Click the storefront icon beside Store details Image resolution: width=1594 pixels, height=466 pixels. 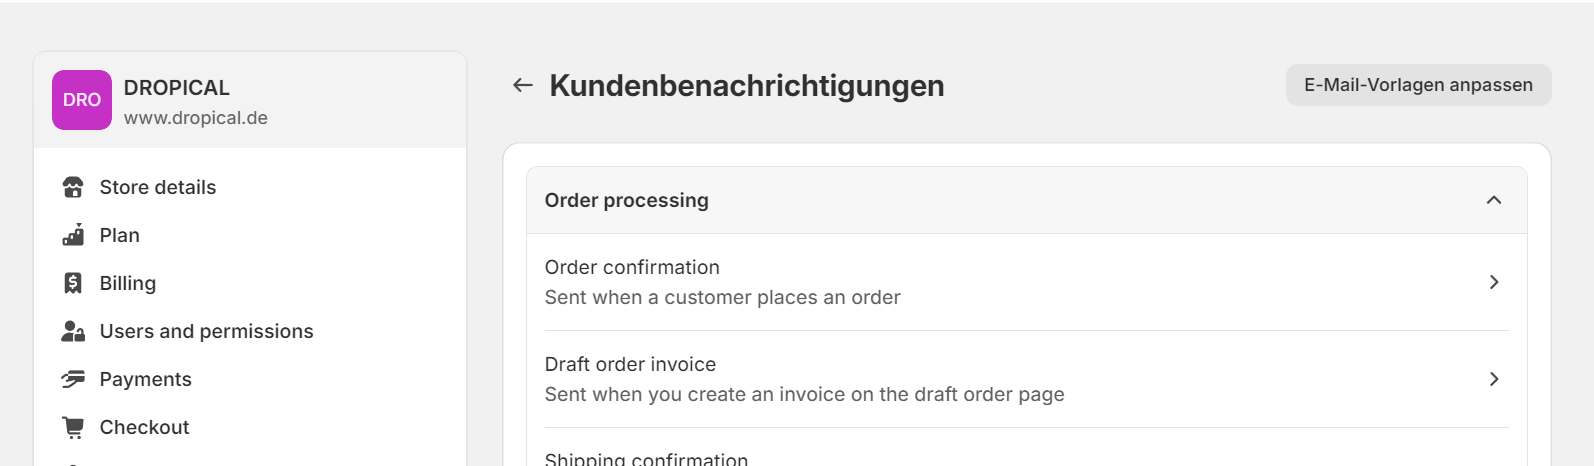click(x=73, y=187)
